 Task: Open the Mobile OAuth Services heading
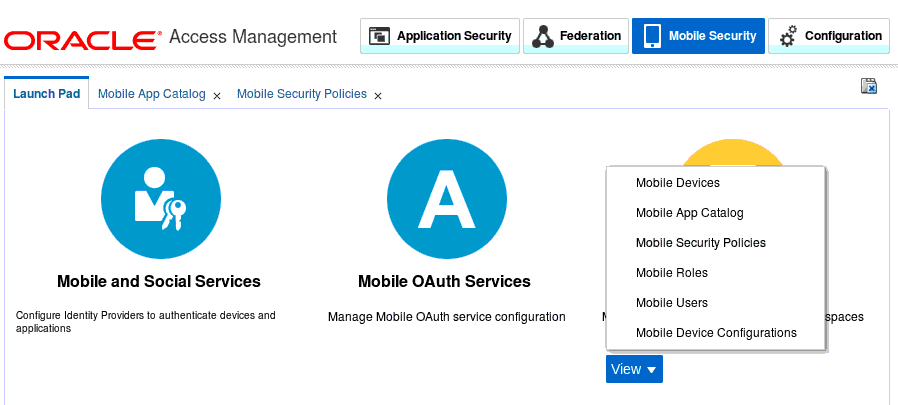[x=444, y=282]
